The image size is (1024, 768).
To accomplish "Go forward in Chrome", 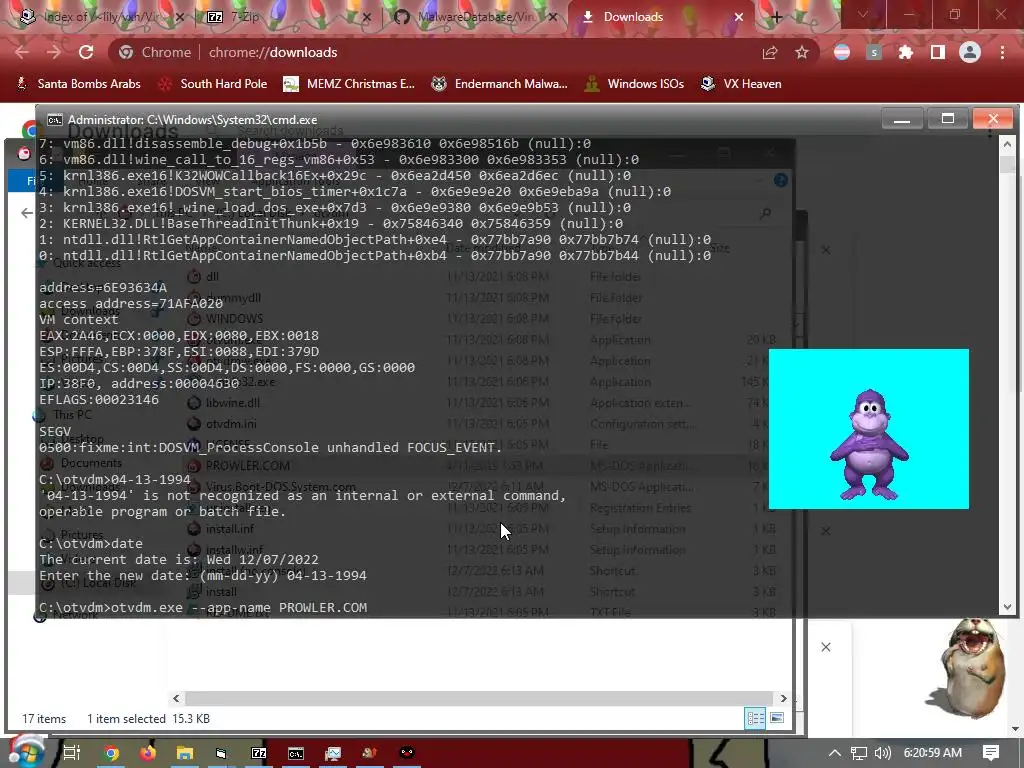I will [54, 52].
